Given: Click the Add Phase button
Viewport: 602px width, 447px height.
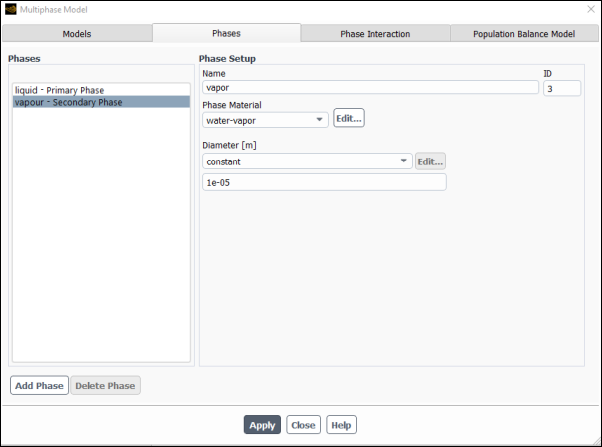Looking at the screenshot, I should [x=39, y=385].
